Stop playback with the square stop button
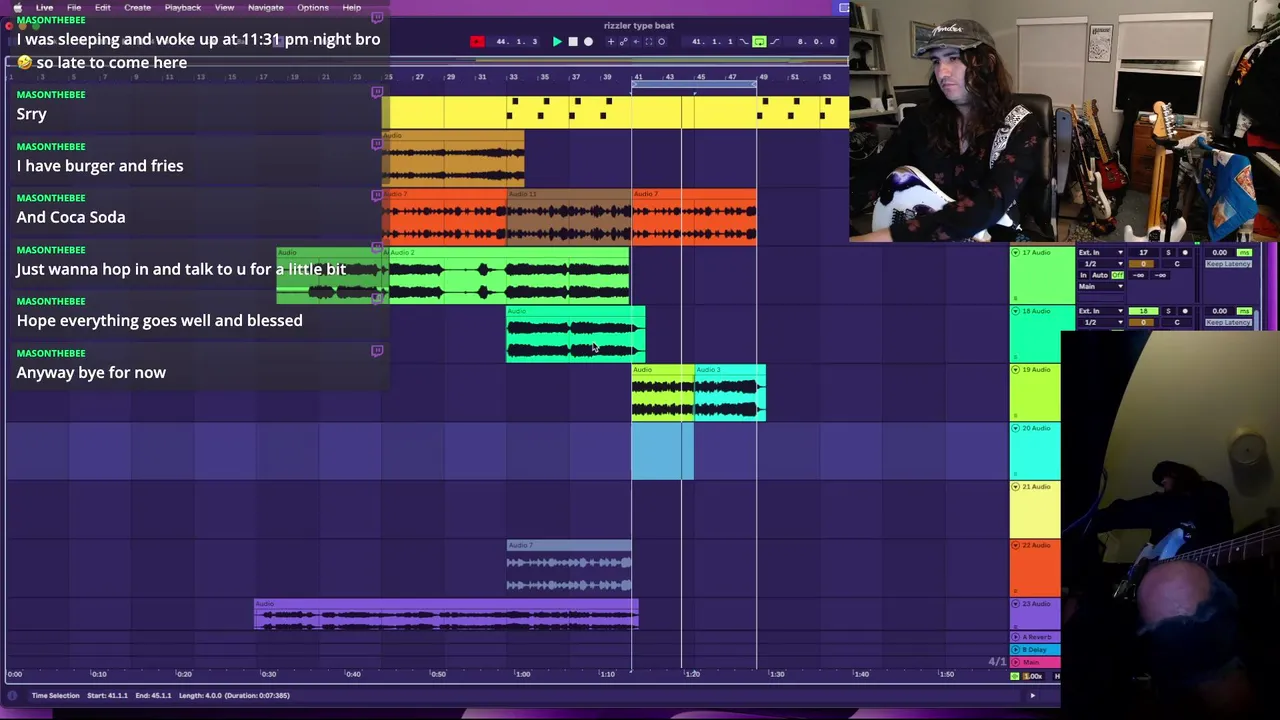Image resolution: width=1280 pixels, height=720 pixels. click(x=573, y=41)
